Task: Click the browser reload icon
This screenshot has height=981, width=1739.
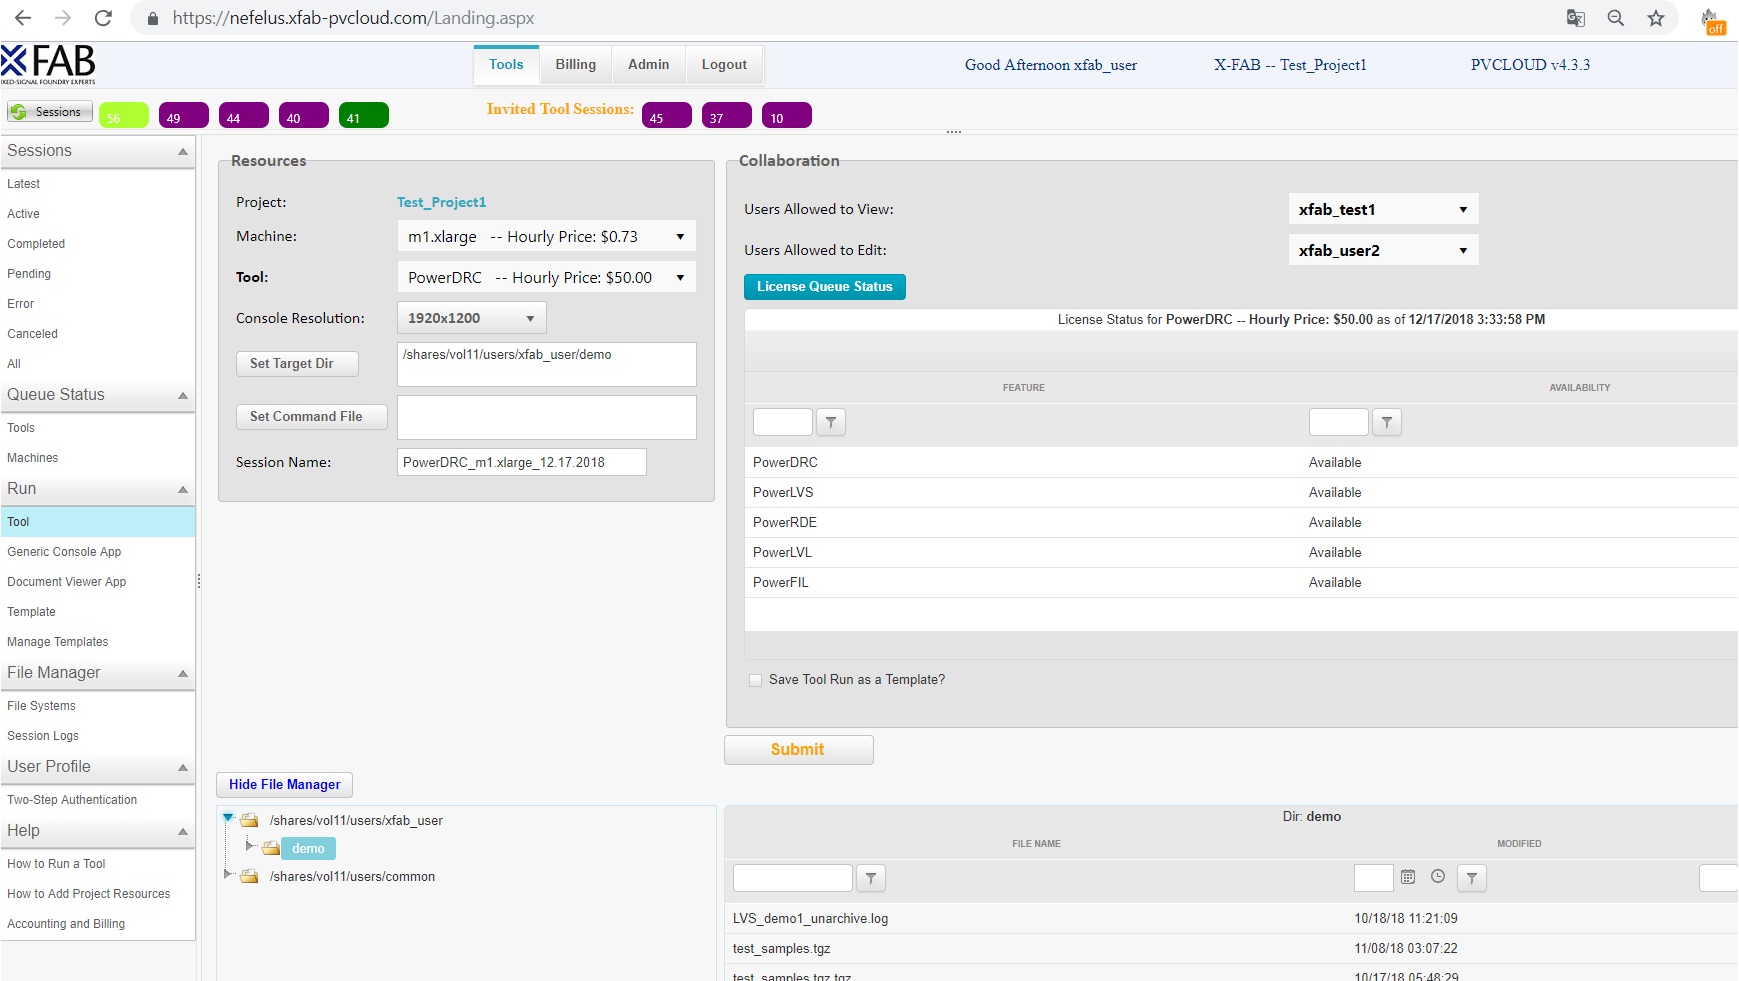Action: (102, 18)
